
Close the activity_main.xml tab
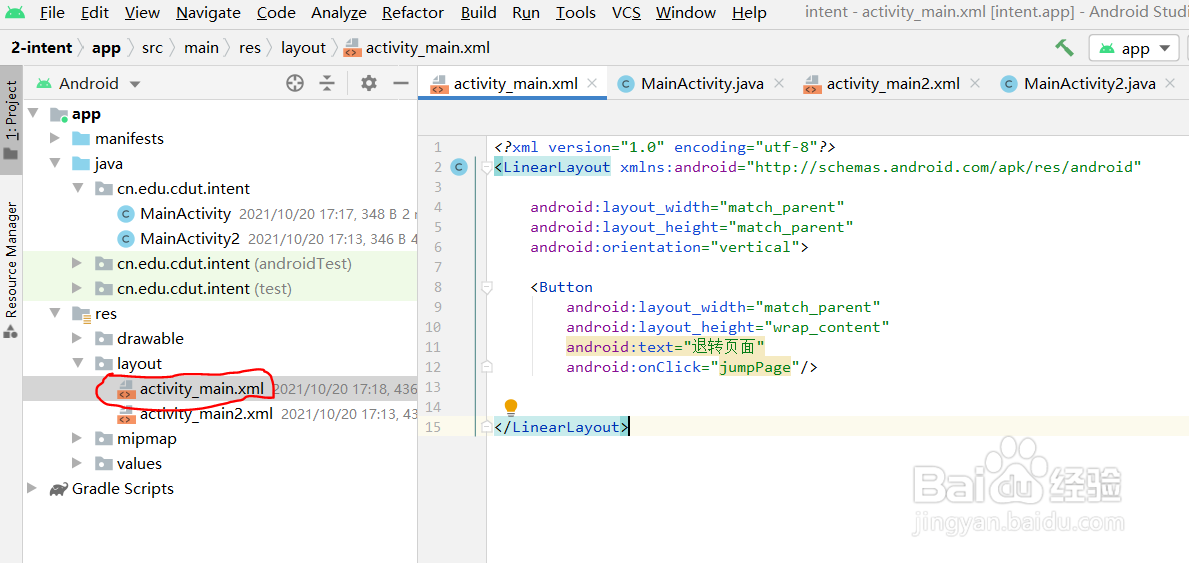[593, 83]
